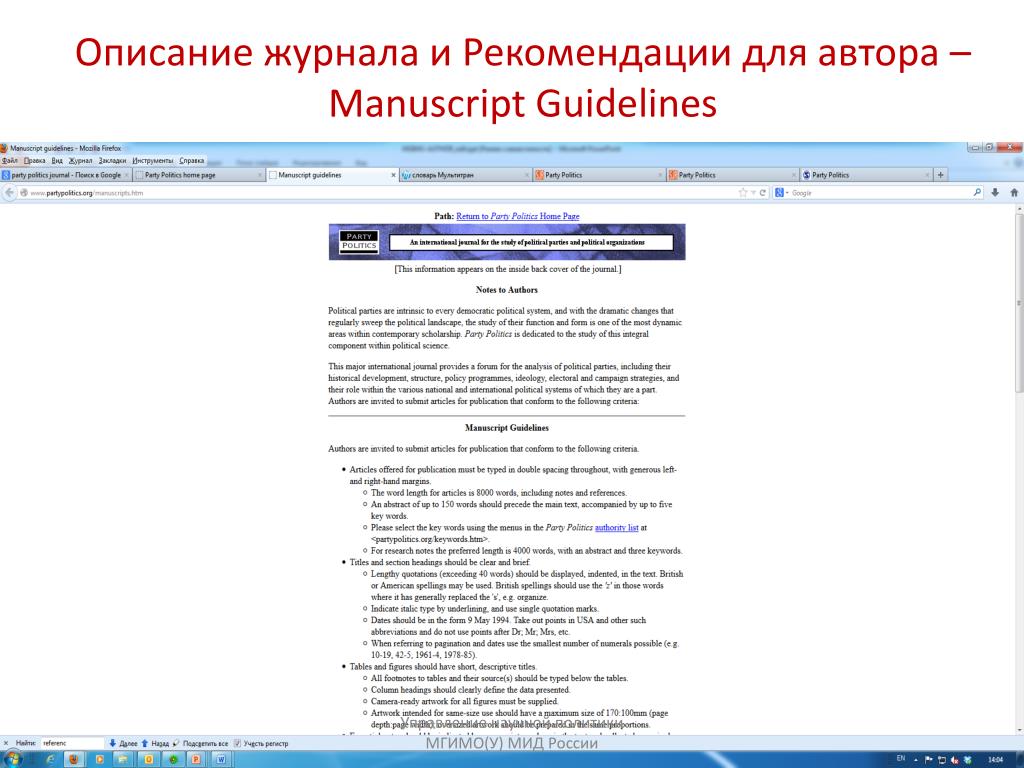Screen dimensions: 1024x768
Task: Select the Firefox taskbar icon
Action: (x=74, y=760)
